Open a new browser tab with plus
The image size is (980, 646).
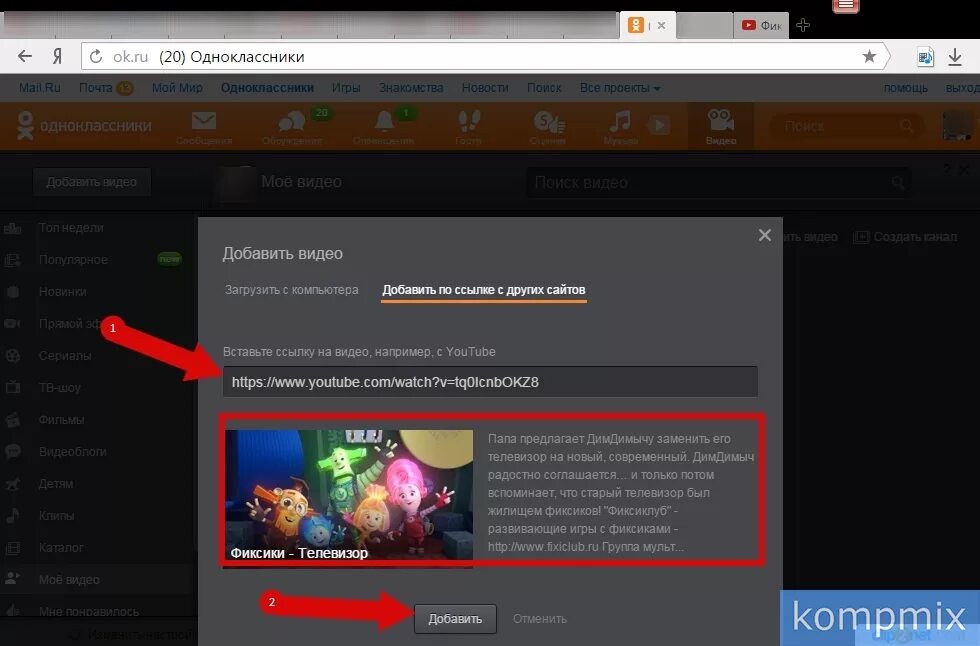pos(803,25)
